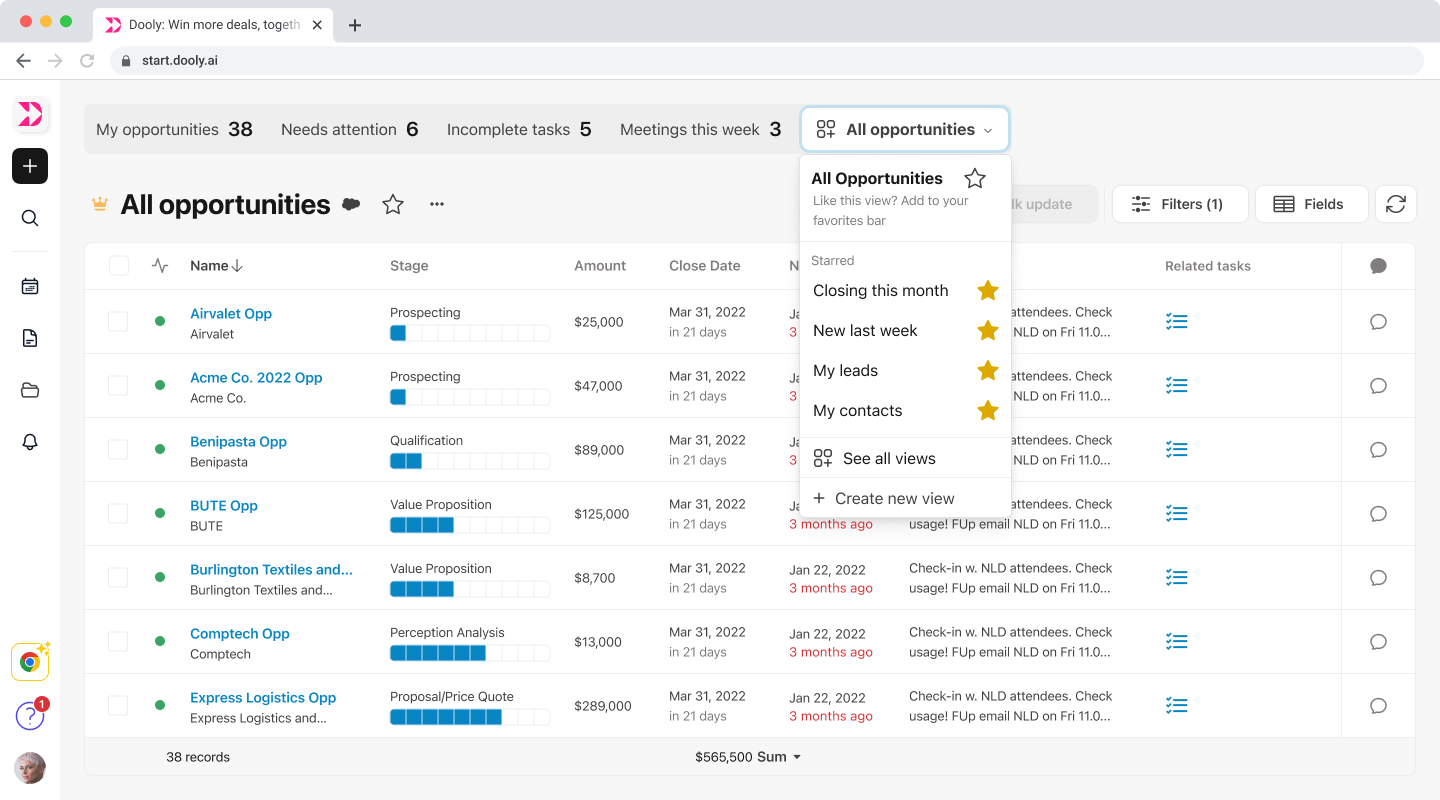
Task: Unstar the Closing this month view
Action: 988,291
